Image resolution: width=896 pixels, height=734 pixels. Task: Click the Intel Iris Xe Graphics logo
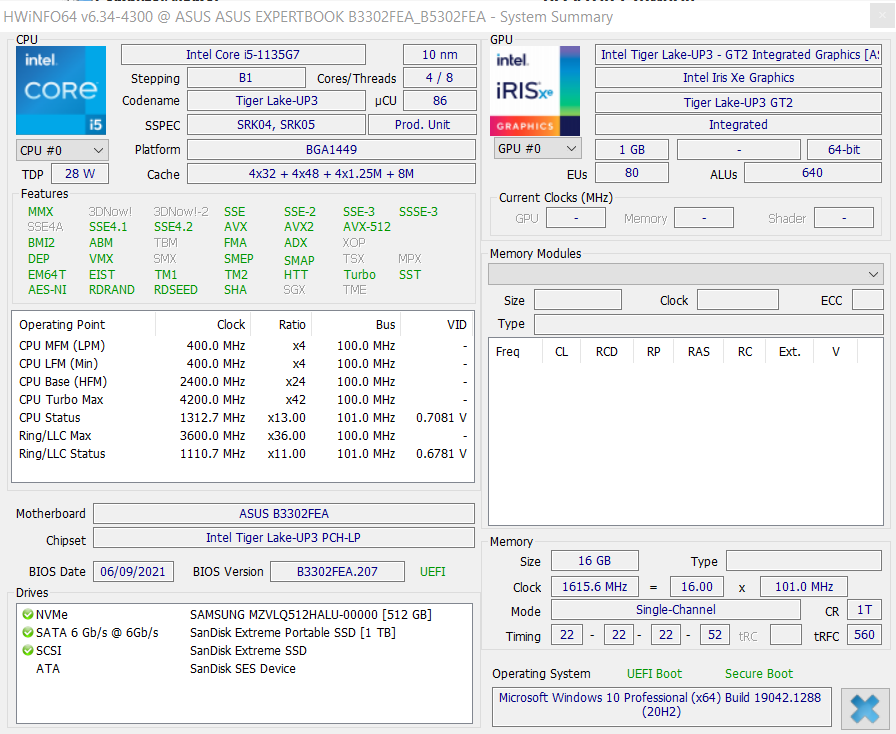(x=535, y=91)
